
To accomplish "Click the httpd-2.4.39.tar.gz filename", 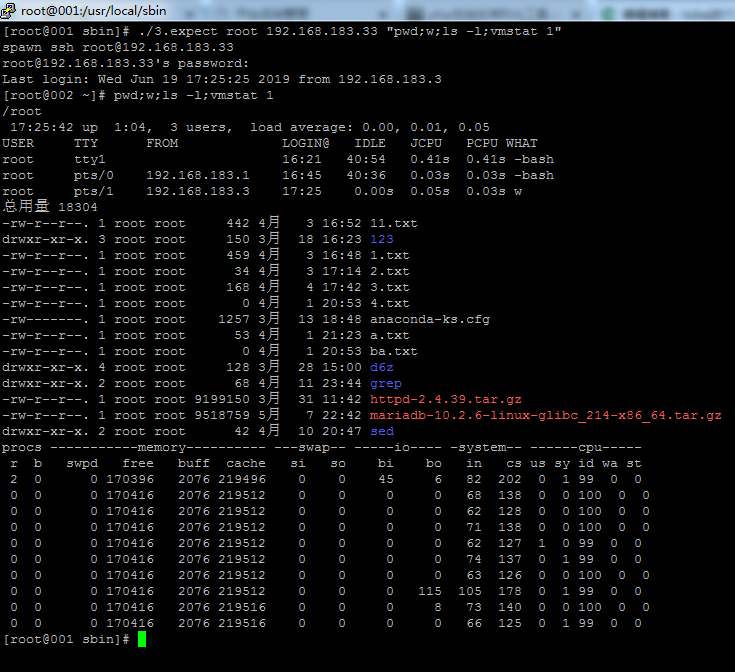I will click(x=446, y=399).
